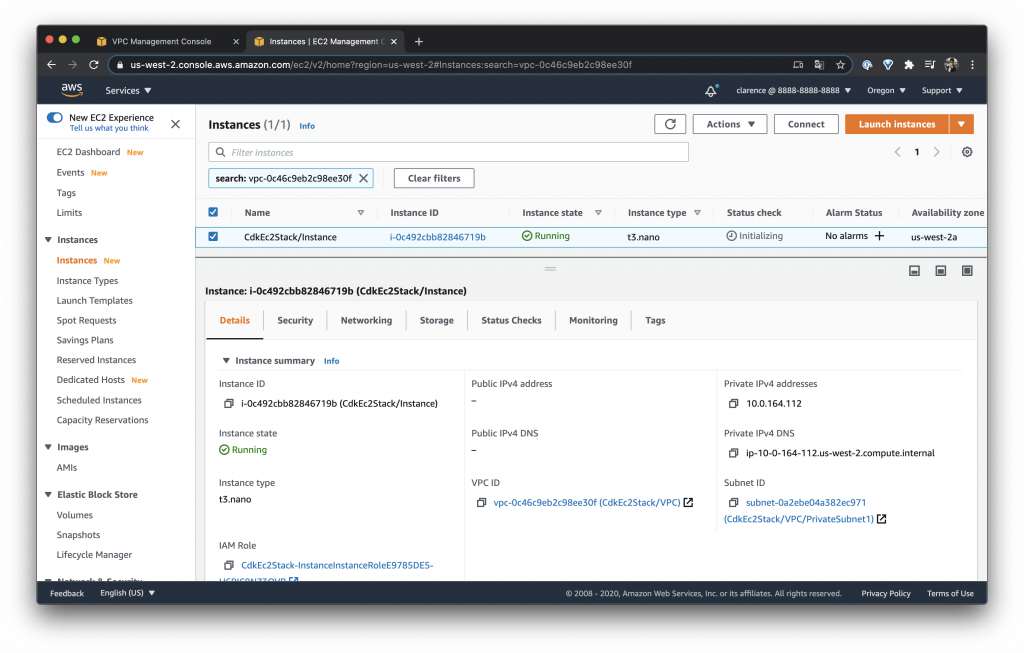The width and height of the screenshot is (1024, 653).
Task: Refresh the instances list
Action: point(670,124)
